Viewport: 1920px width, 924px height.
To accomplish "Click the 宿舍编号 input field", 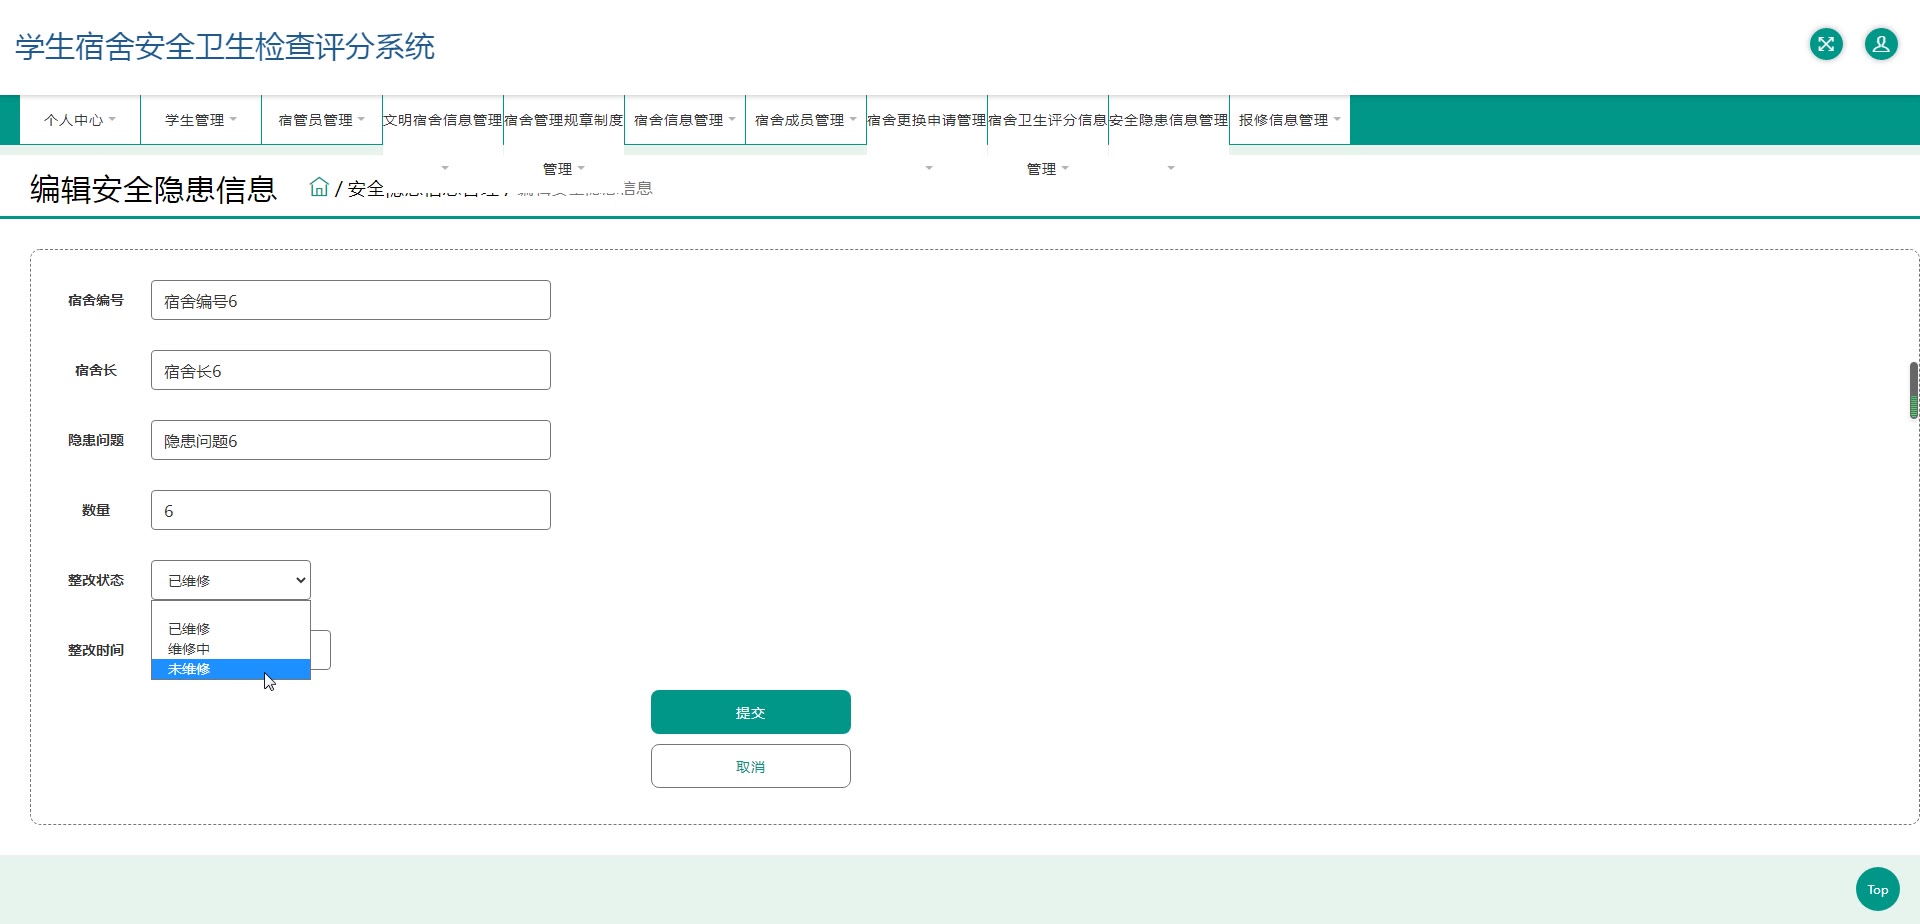I will (351, 300).
